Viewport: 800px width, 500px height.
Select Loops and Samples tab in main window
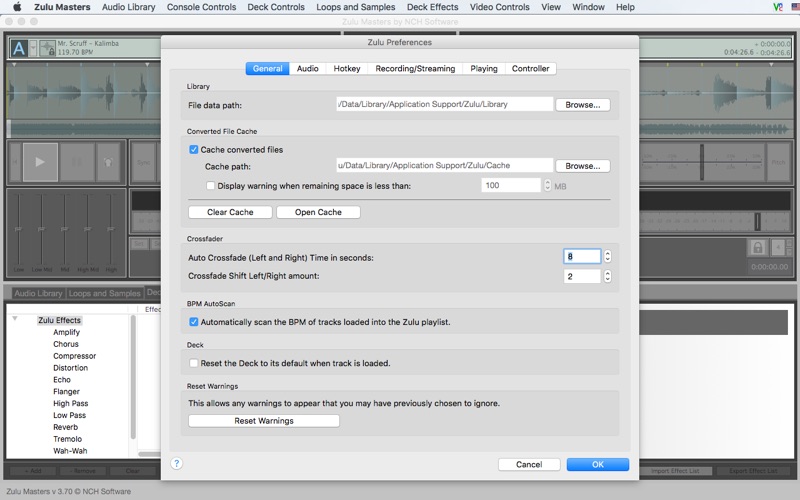click(x=105, y=293)
